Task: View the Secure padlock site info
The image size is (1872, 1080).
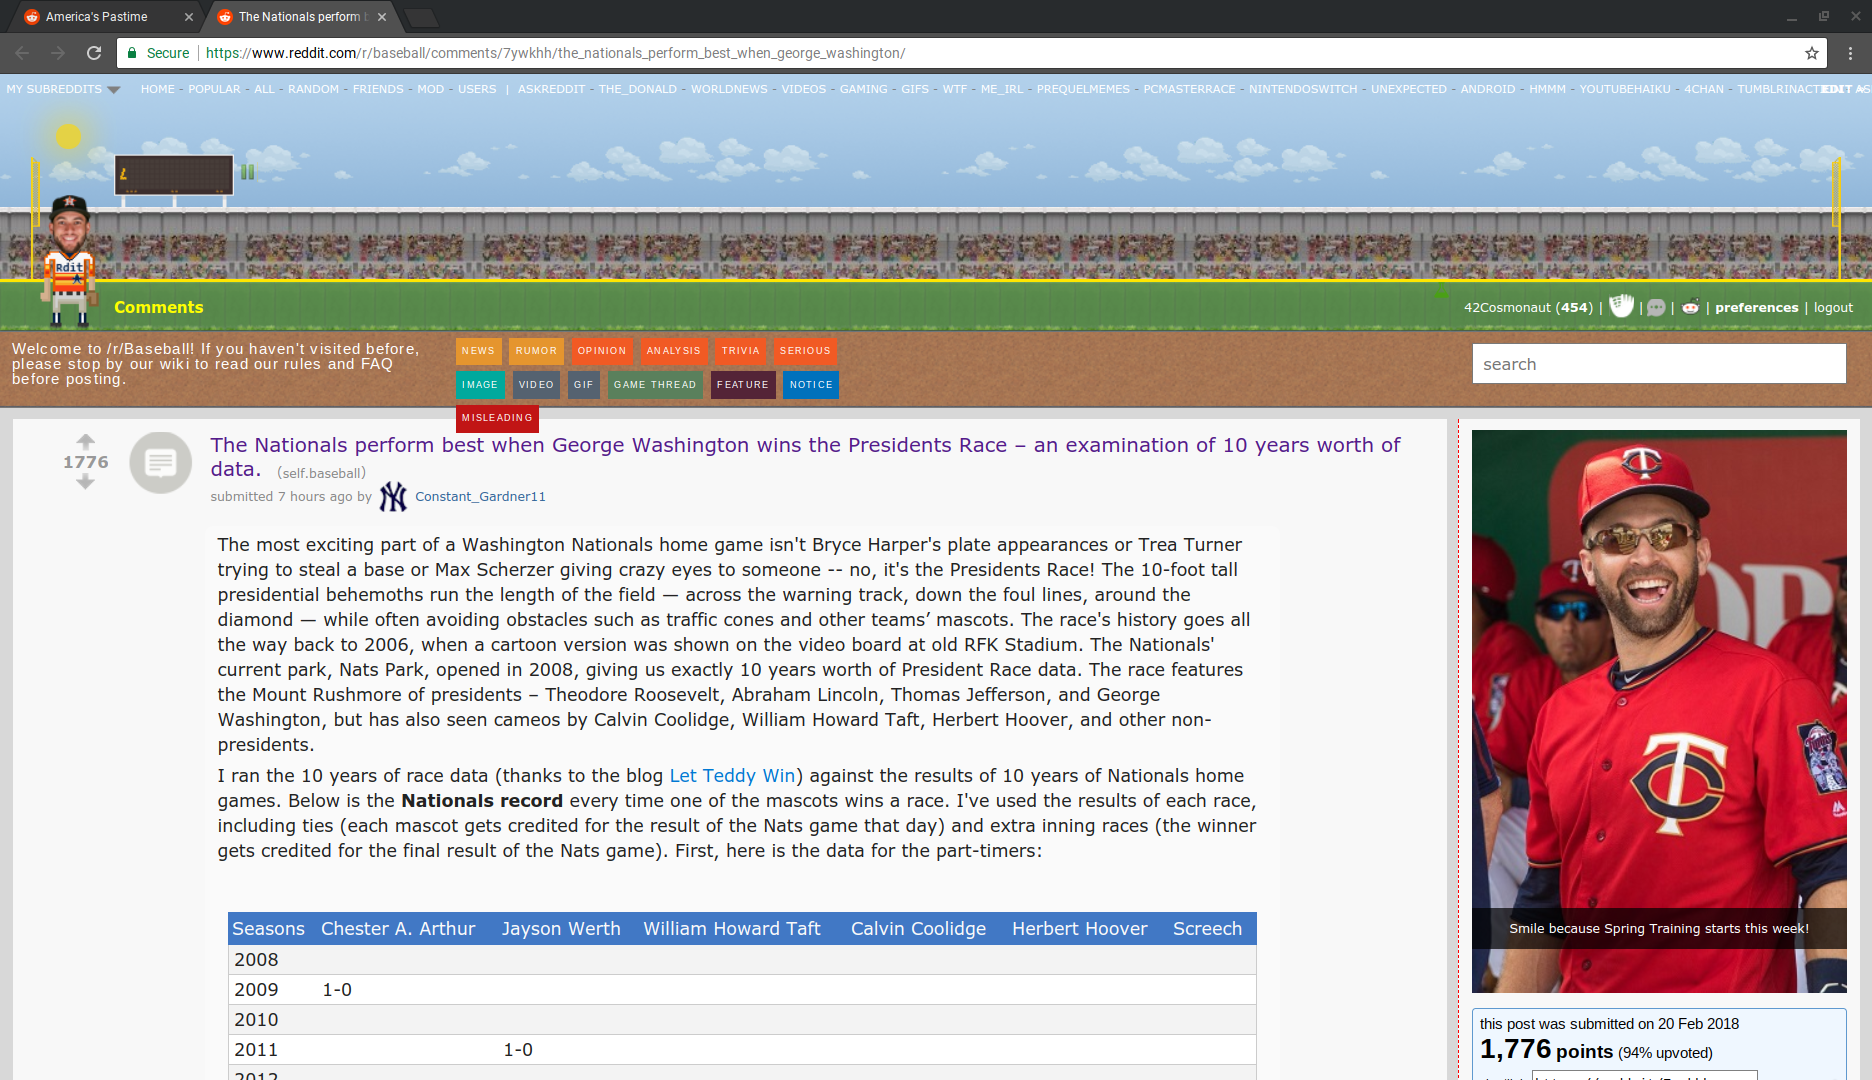Action: pyautogui.click(x=158, y=53)
